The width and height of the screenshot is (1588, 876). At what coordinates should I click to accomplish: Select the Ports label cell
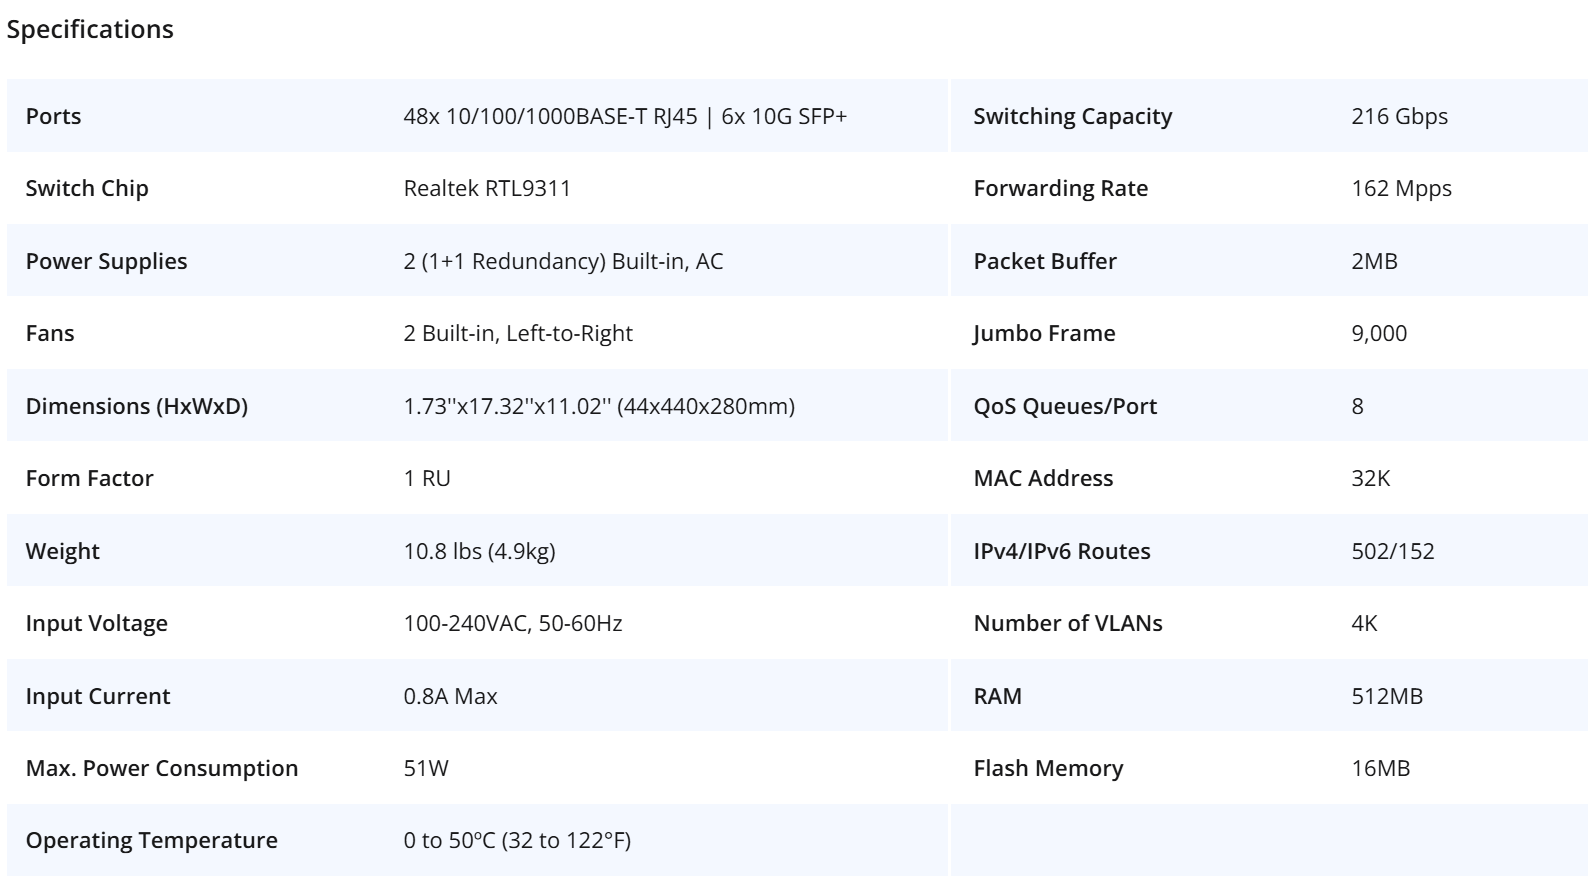pyautogui.click(x=54, y=116)
